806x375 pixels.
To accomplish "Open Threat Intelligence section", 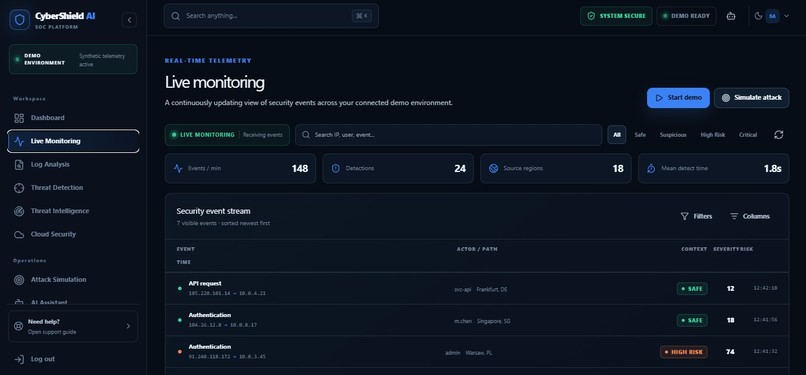I will (x=73, y=211).
